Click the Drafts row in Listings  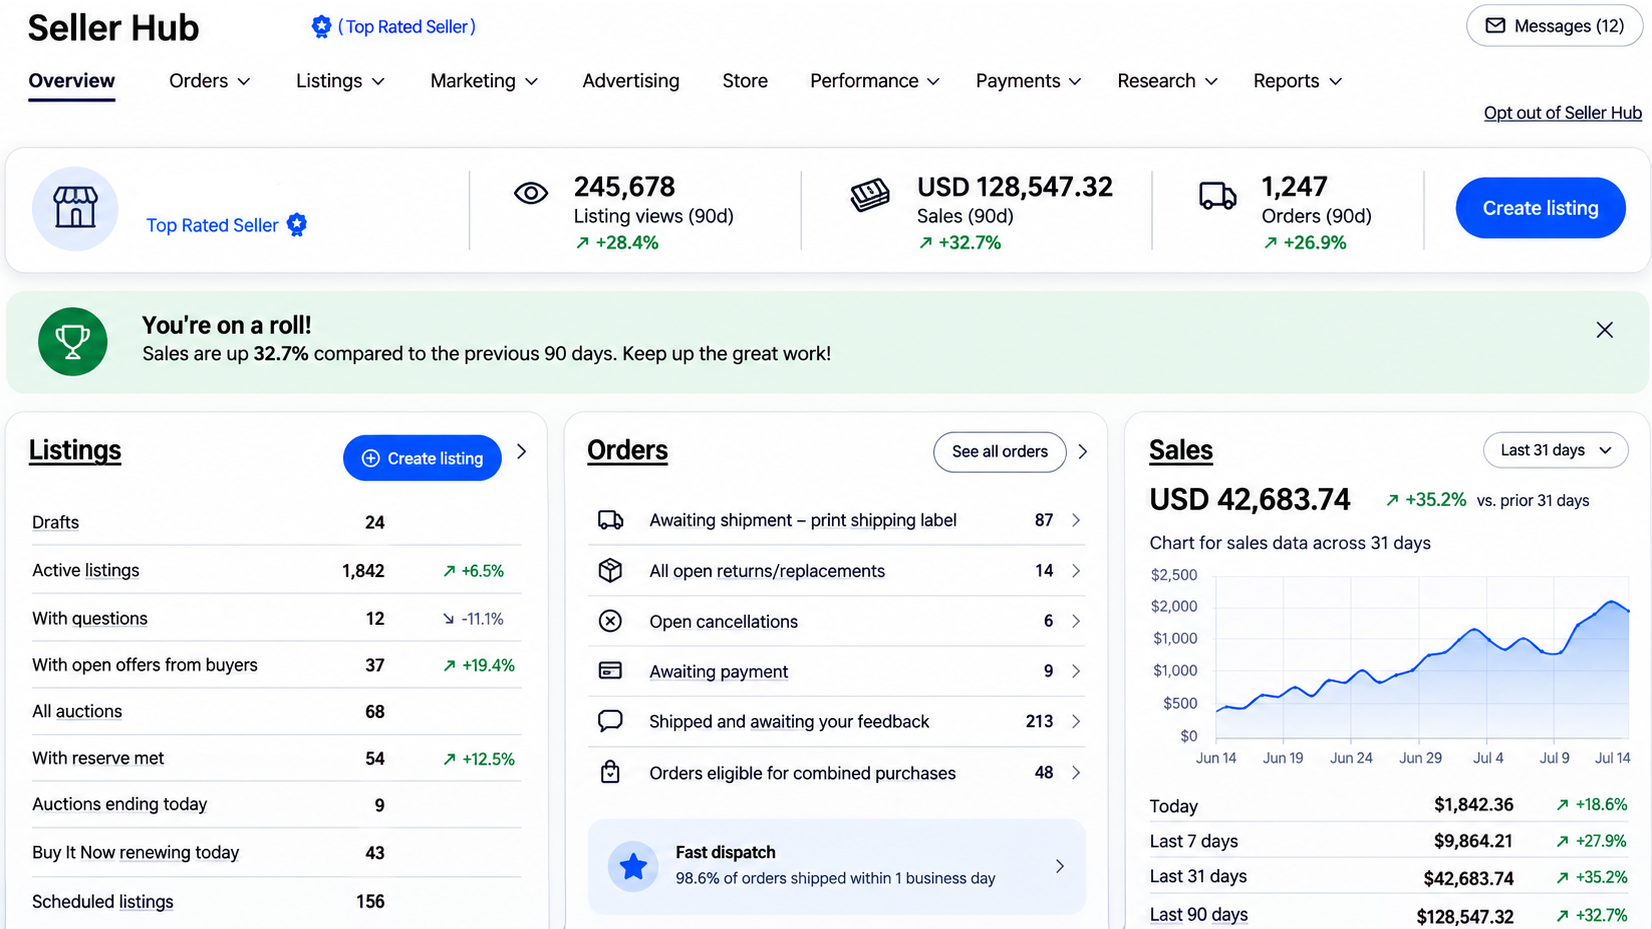(276, 522)
